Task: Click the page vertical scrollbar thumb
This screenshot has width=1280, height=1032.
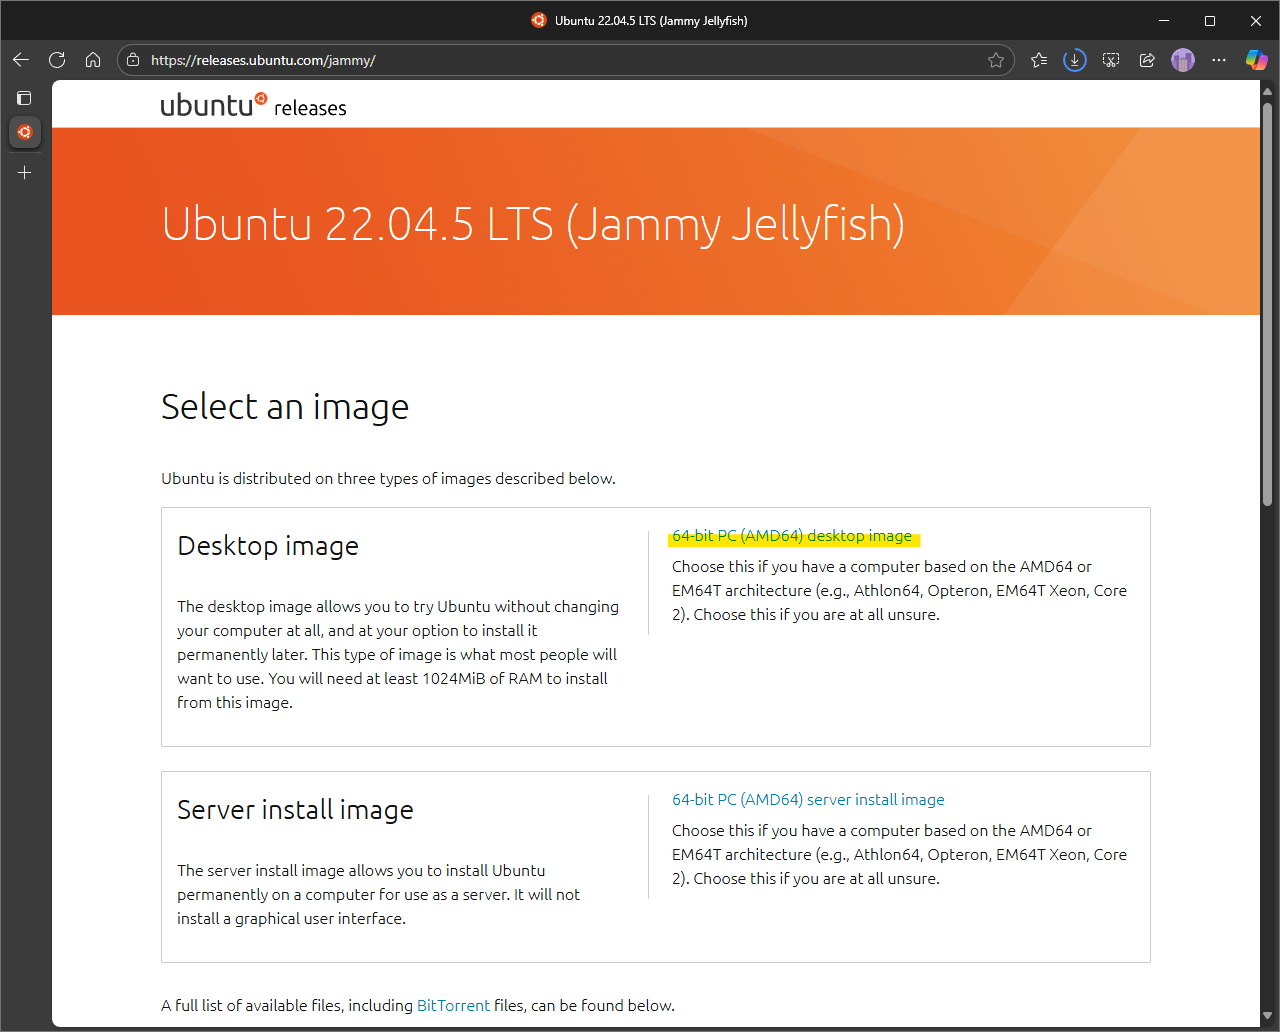Action: 1268,305
